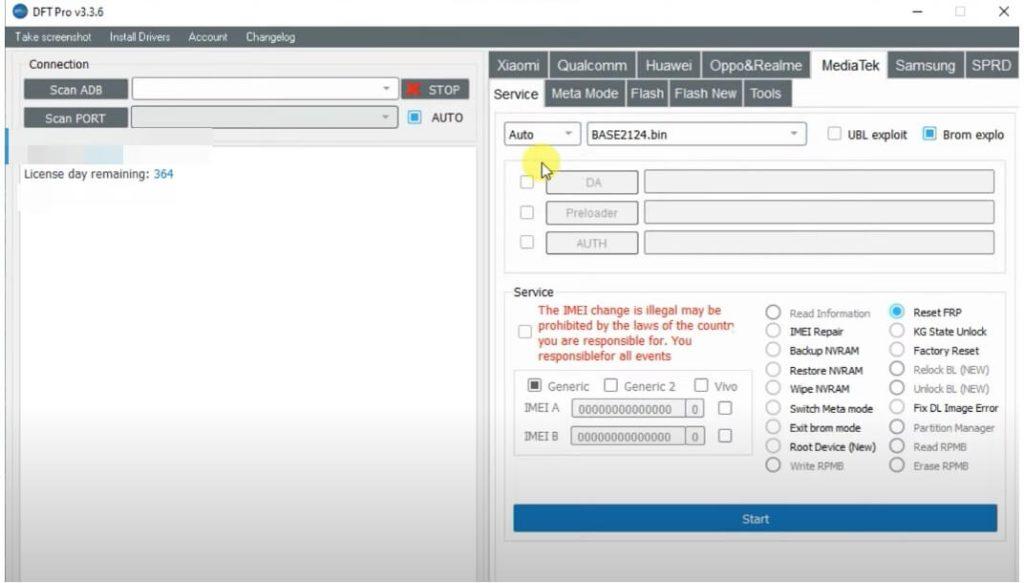Toggle the UBL exploit checkbox
The height and width of the screenshot is (583, 1024).
834,134
